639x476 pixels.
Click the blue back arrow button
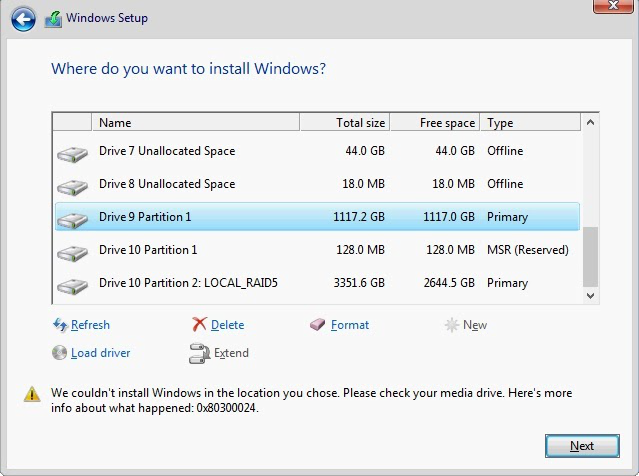click(x=23, y=19)
